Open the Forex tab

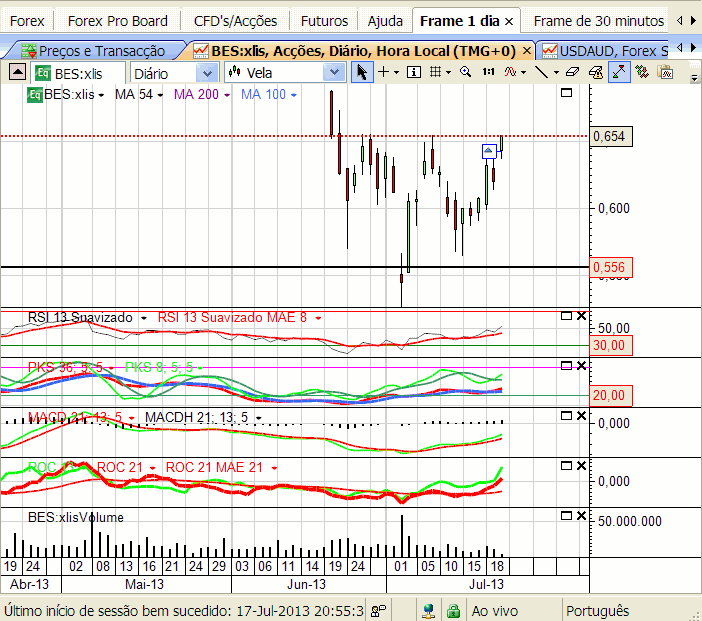[27, 21]
